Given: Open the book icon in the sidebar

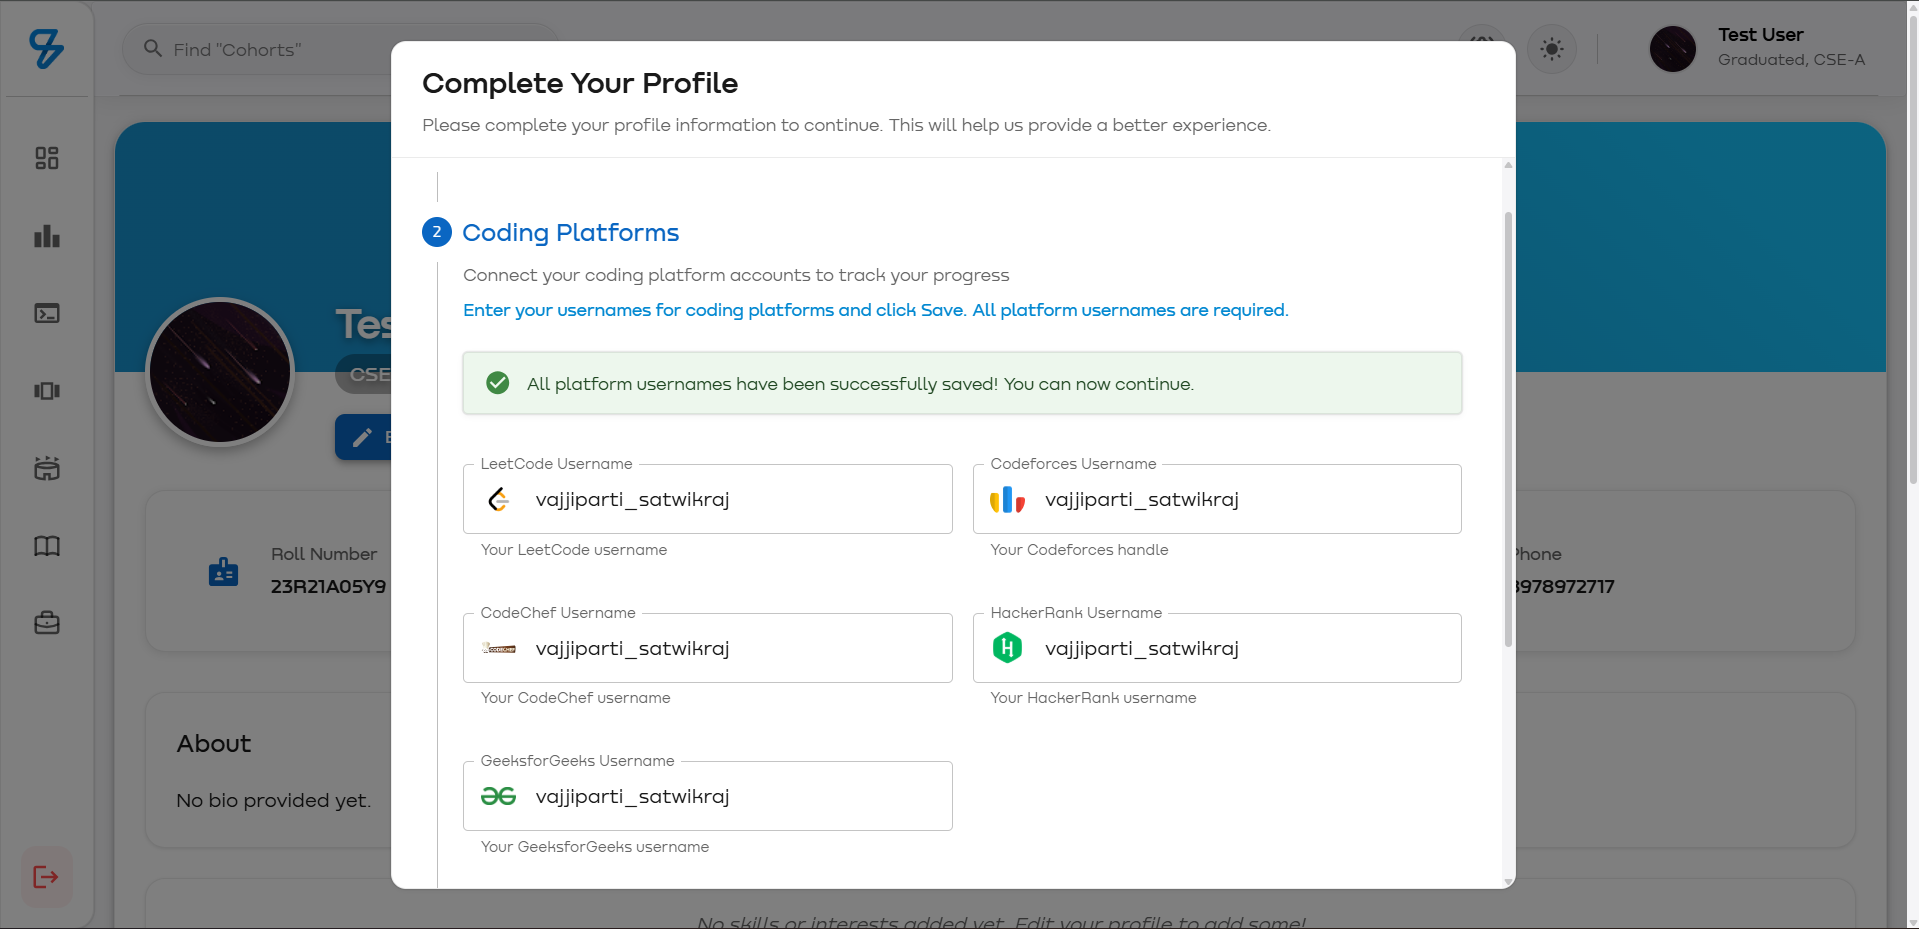Looking at the screenshot, I should pyautogui.click(x=46, y=546).
